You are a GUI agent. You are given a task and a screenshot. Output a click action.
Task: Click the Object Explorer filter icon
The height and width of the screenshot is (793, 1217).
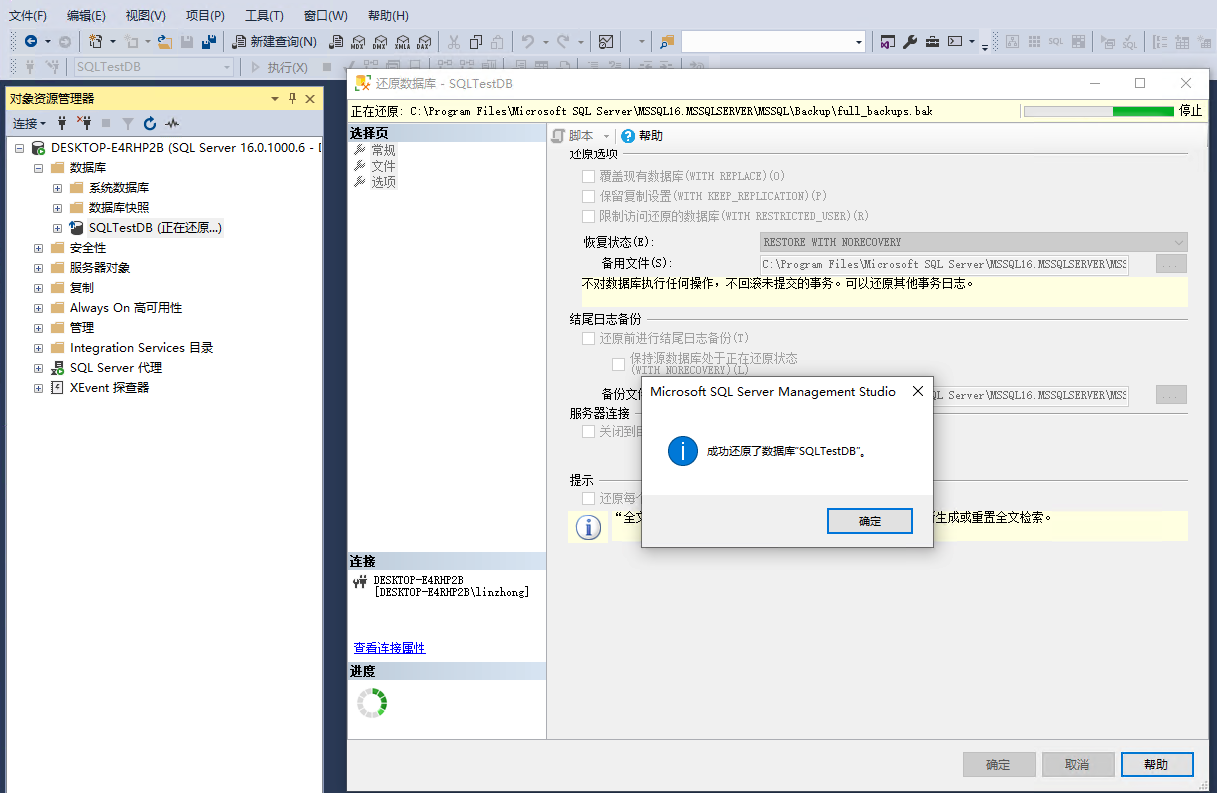(128, 123)
